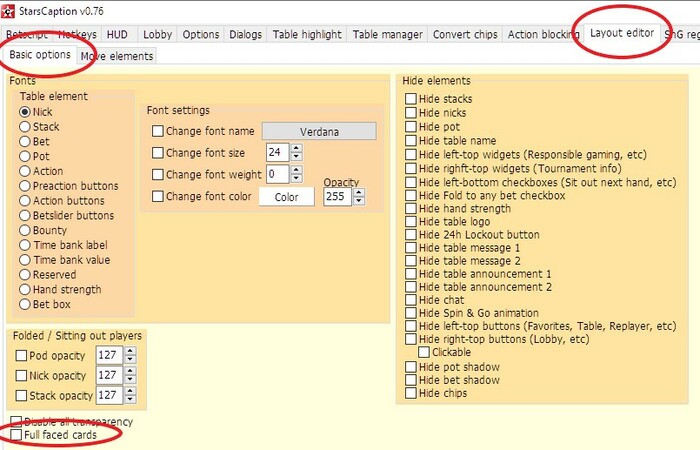The image size is (700, 450).
Task: Select the Stack table element
Action: (x=25, y=127)
